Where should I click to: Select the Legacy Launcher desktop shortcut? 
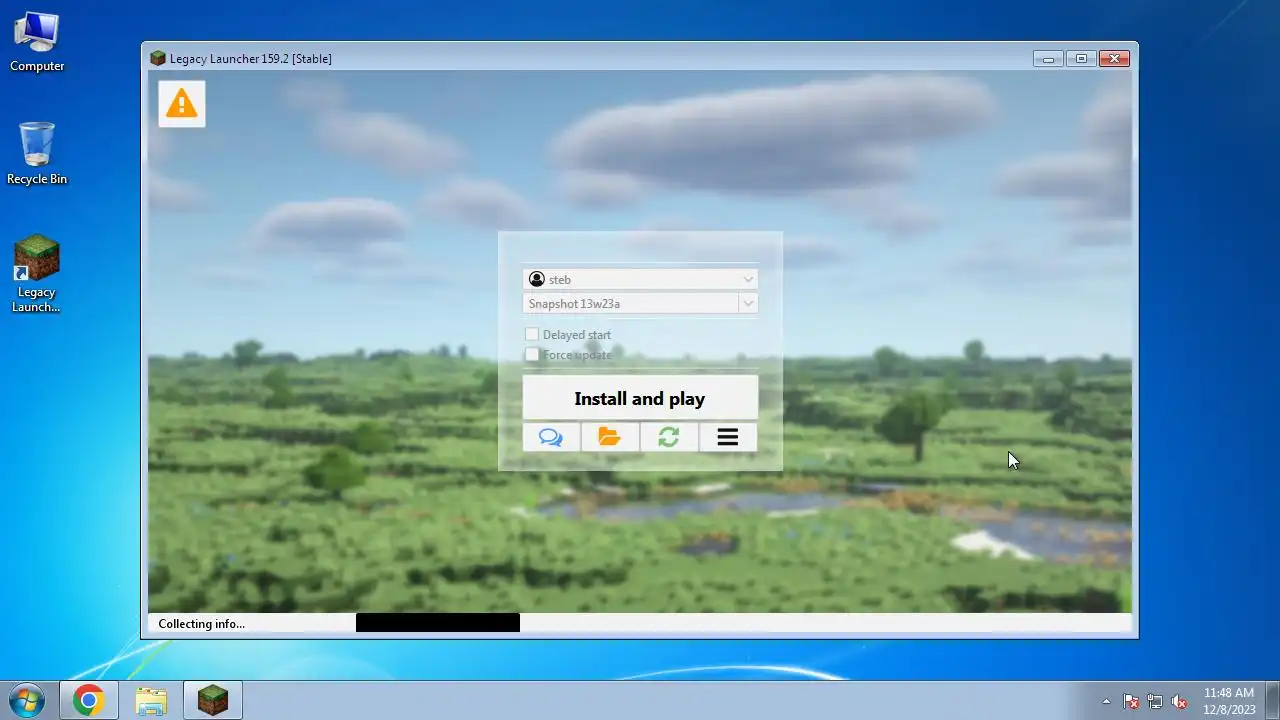tap(37, 273)
